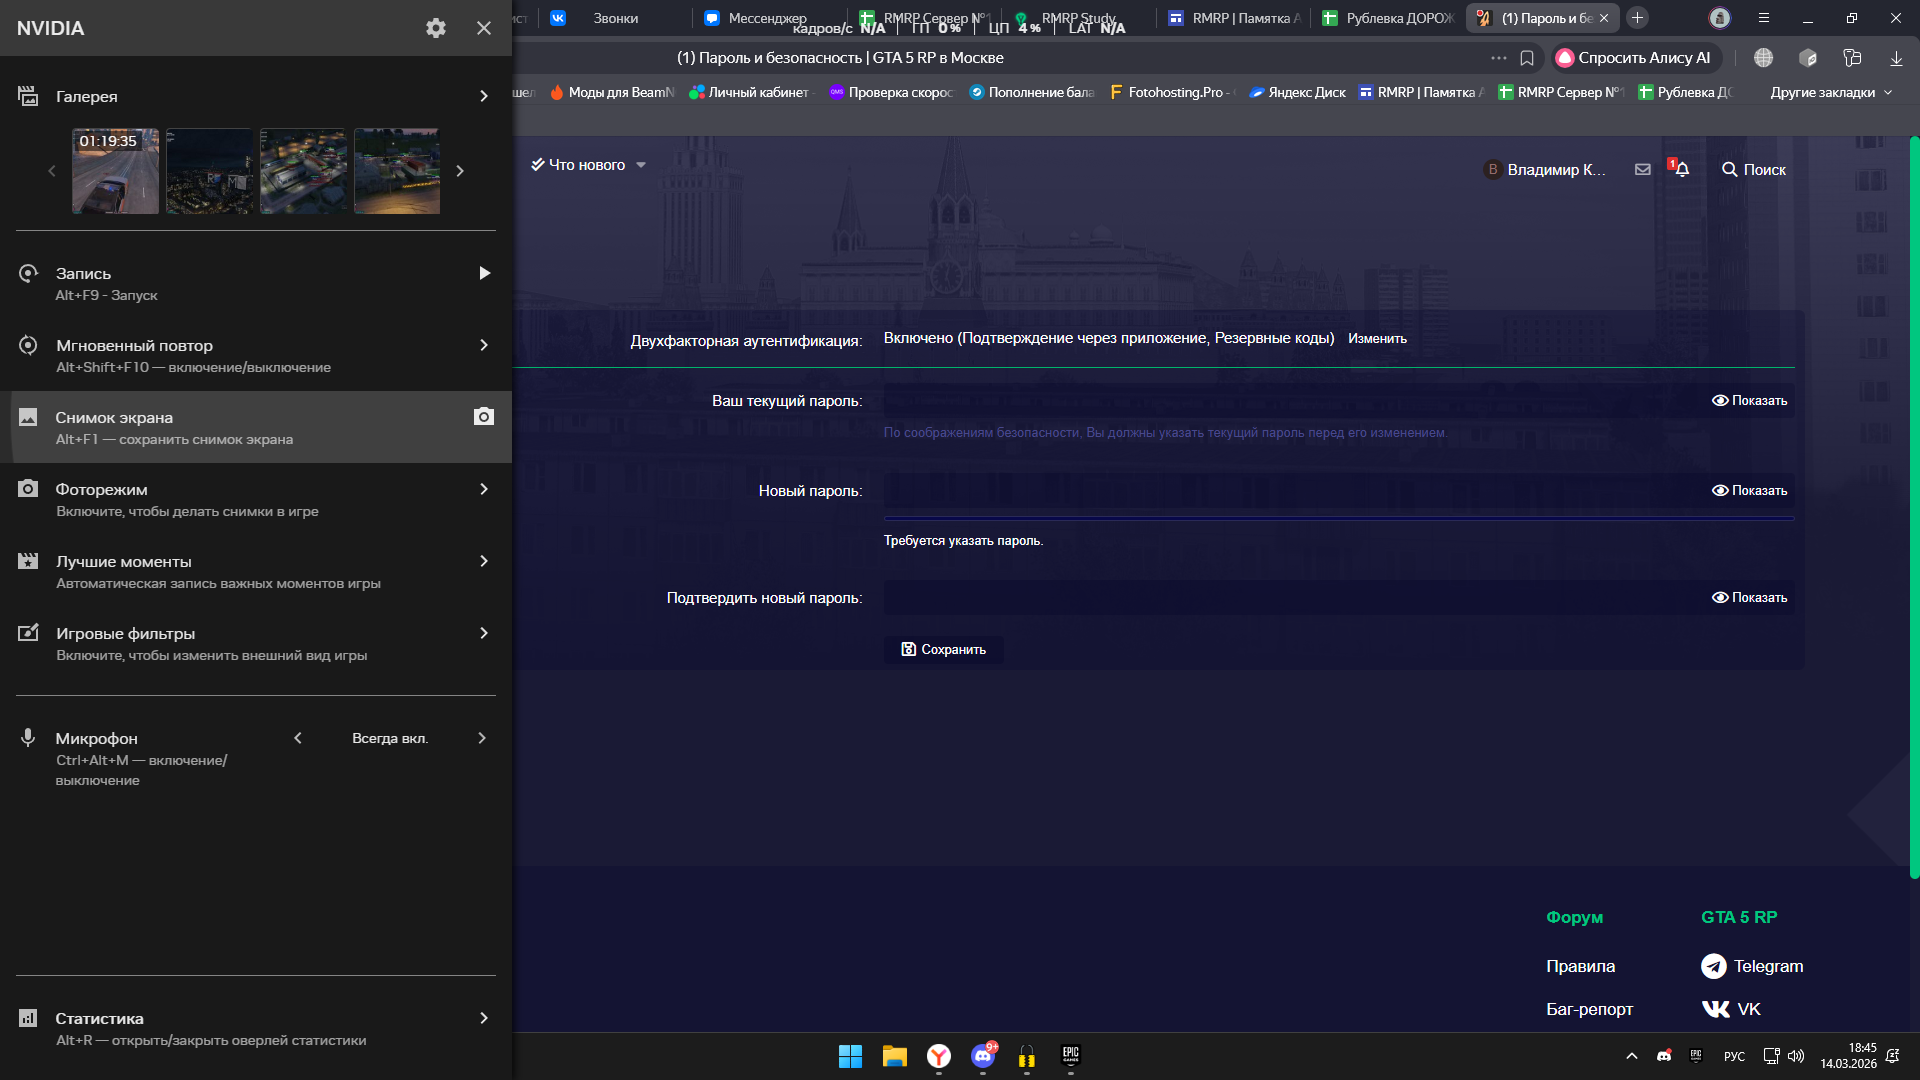Click the Сохранить button
1920x1080 pixels.
943,650
